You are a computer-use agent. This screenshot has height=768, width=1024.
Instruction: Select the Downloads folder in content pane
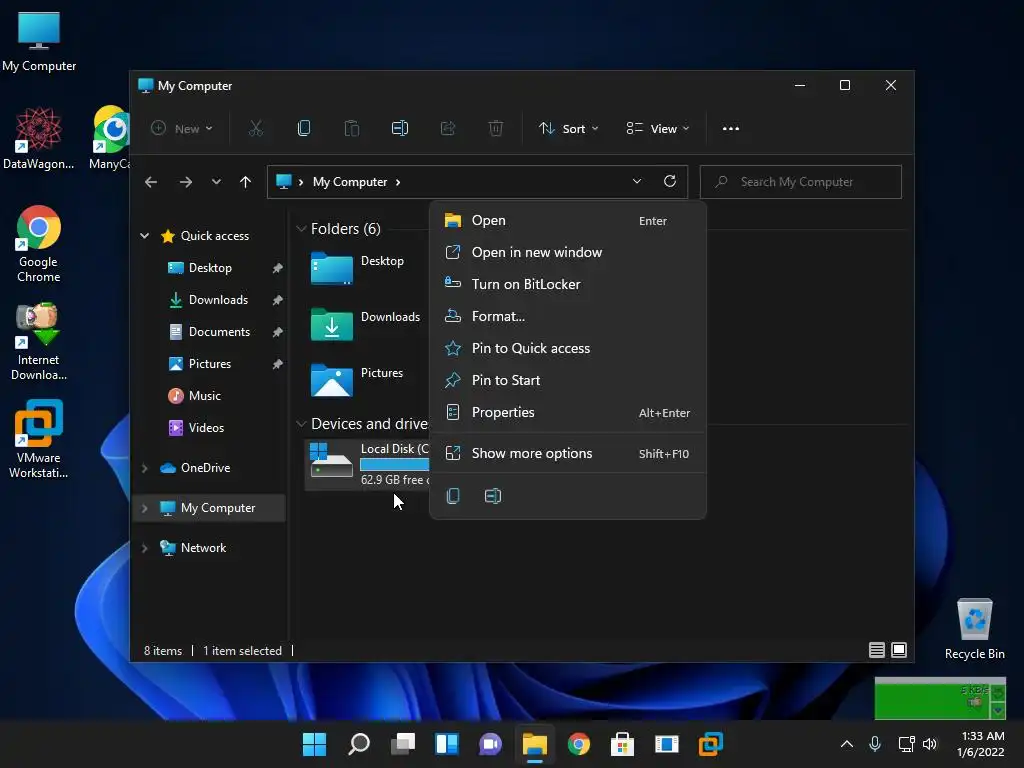click(366, 324)
